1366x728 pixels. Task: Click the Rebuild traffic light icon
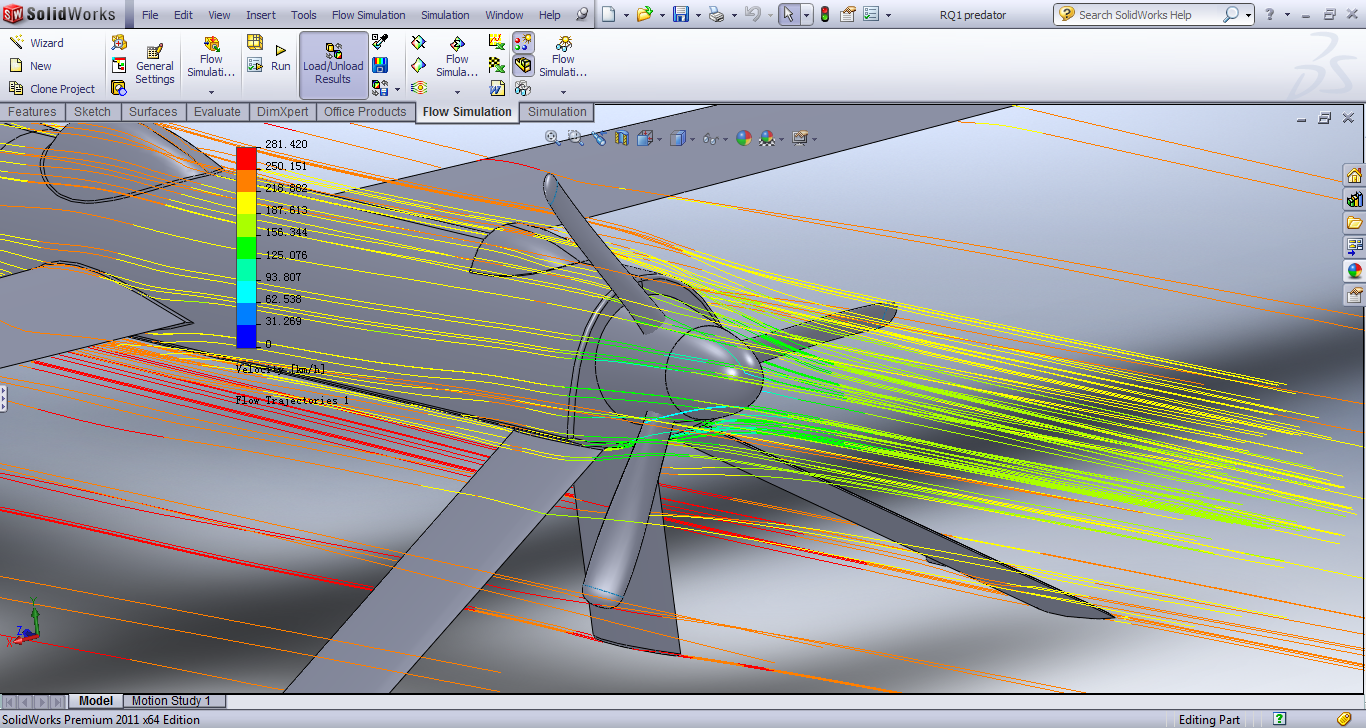click(x=824, y=15)
